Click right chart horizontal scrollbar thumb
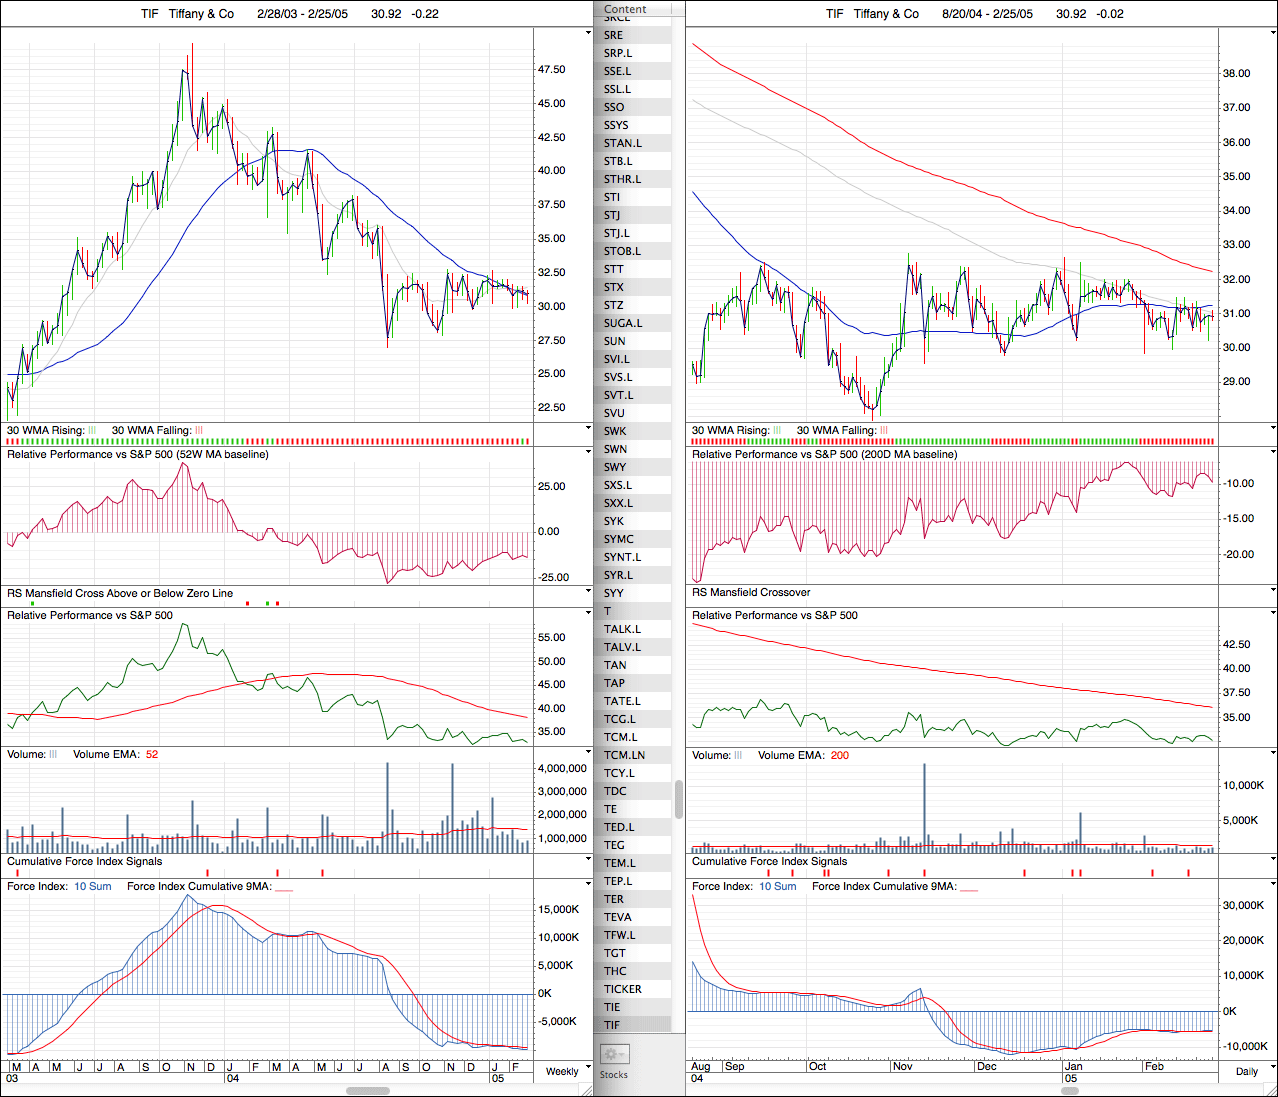Viewport: 1278px width, 1097px height. pos(1053,1091)
